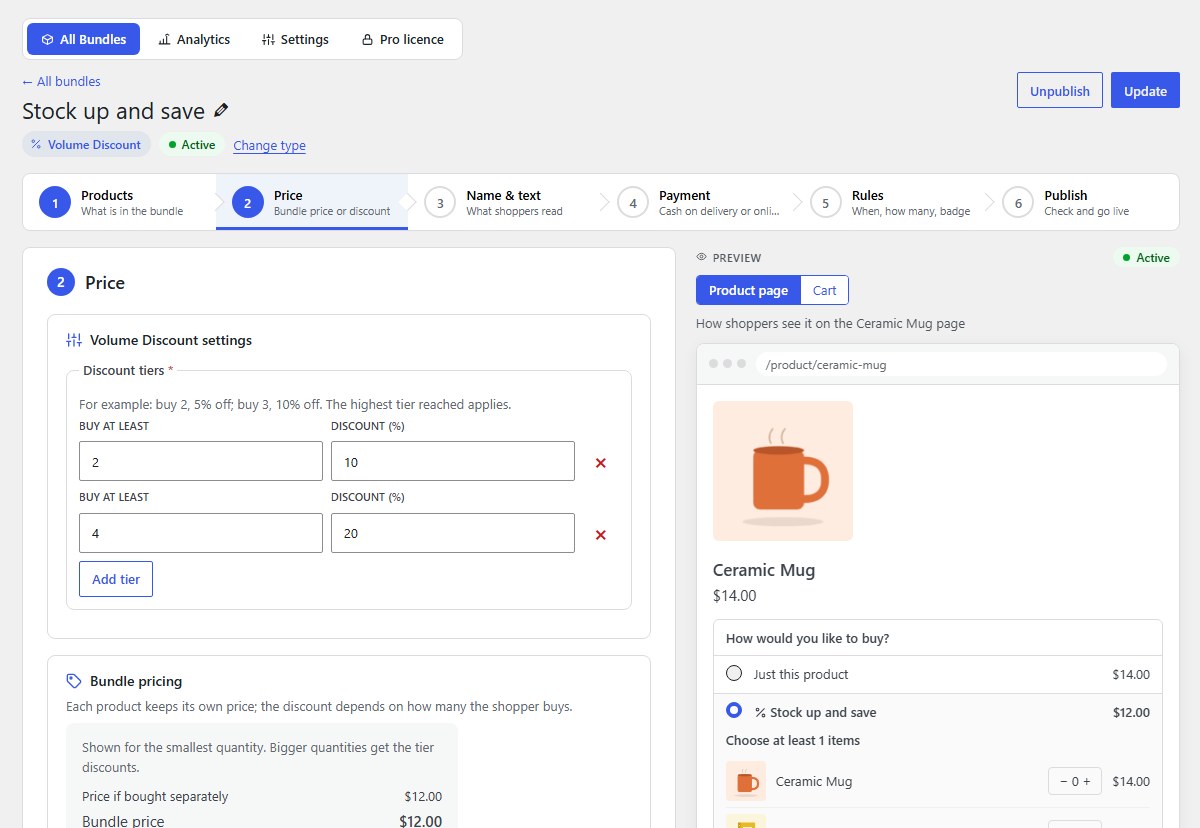This screenshot has width=1200, height=828.
Task: Select the 'Just this product' radio option
Action: click(734, 674)
